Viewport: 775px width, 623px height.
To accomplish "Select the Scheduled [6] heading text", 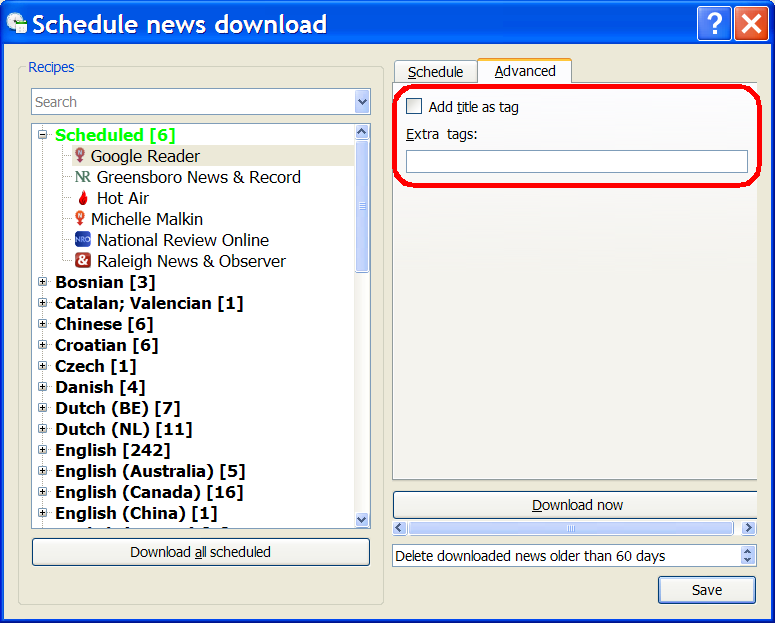I will 115,135.
